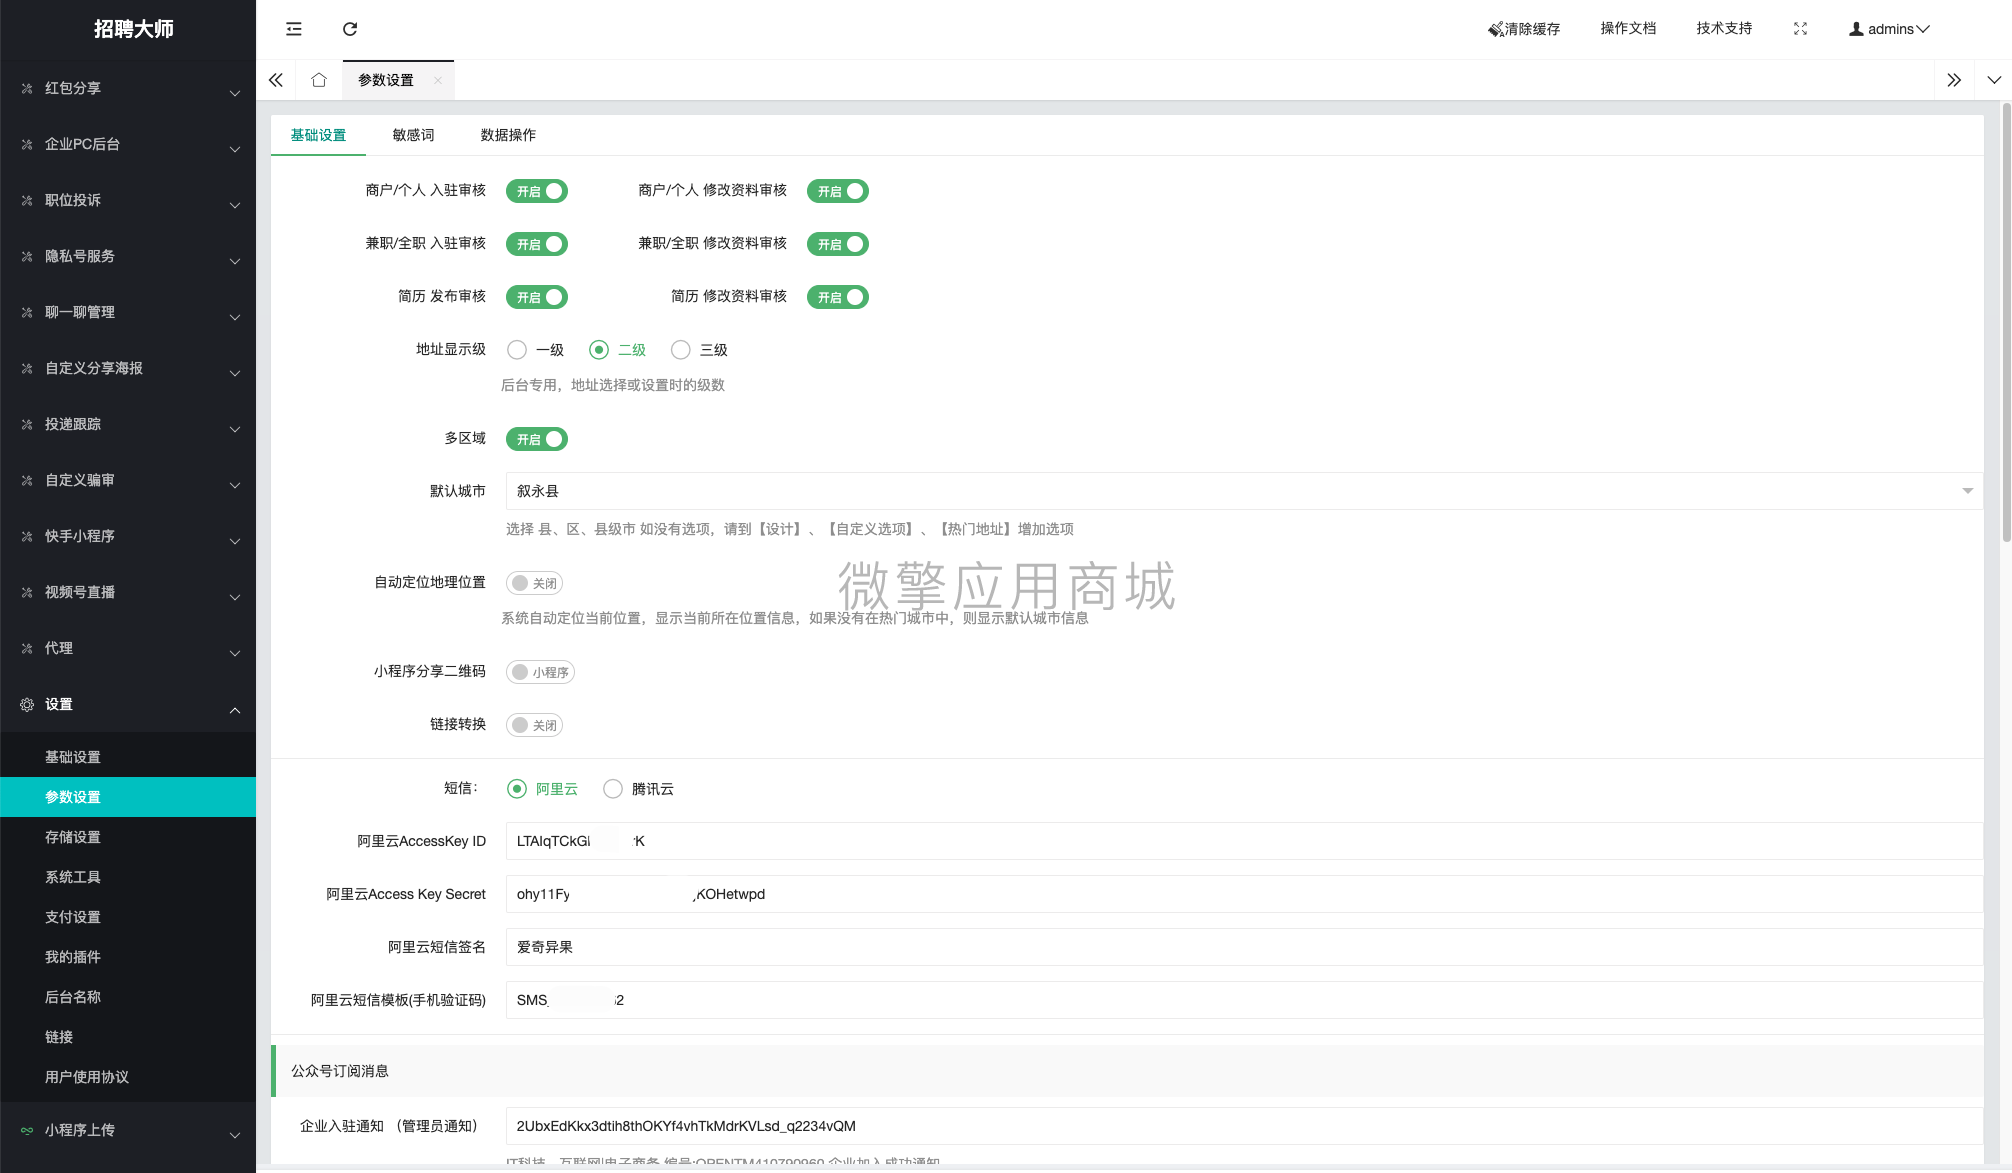The image size is (2012, 1173).
Task: Expand the 代理 menu chevron
Action: pos(235,653)
